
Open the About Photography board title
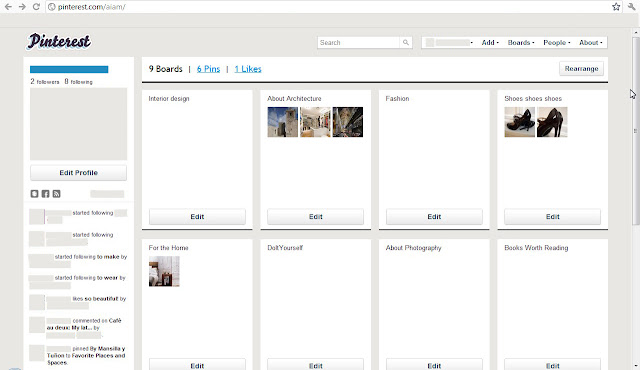413,248
